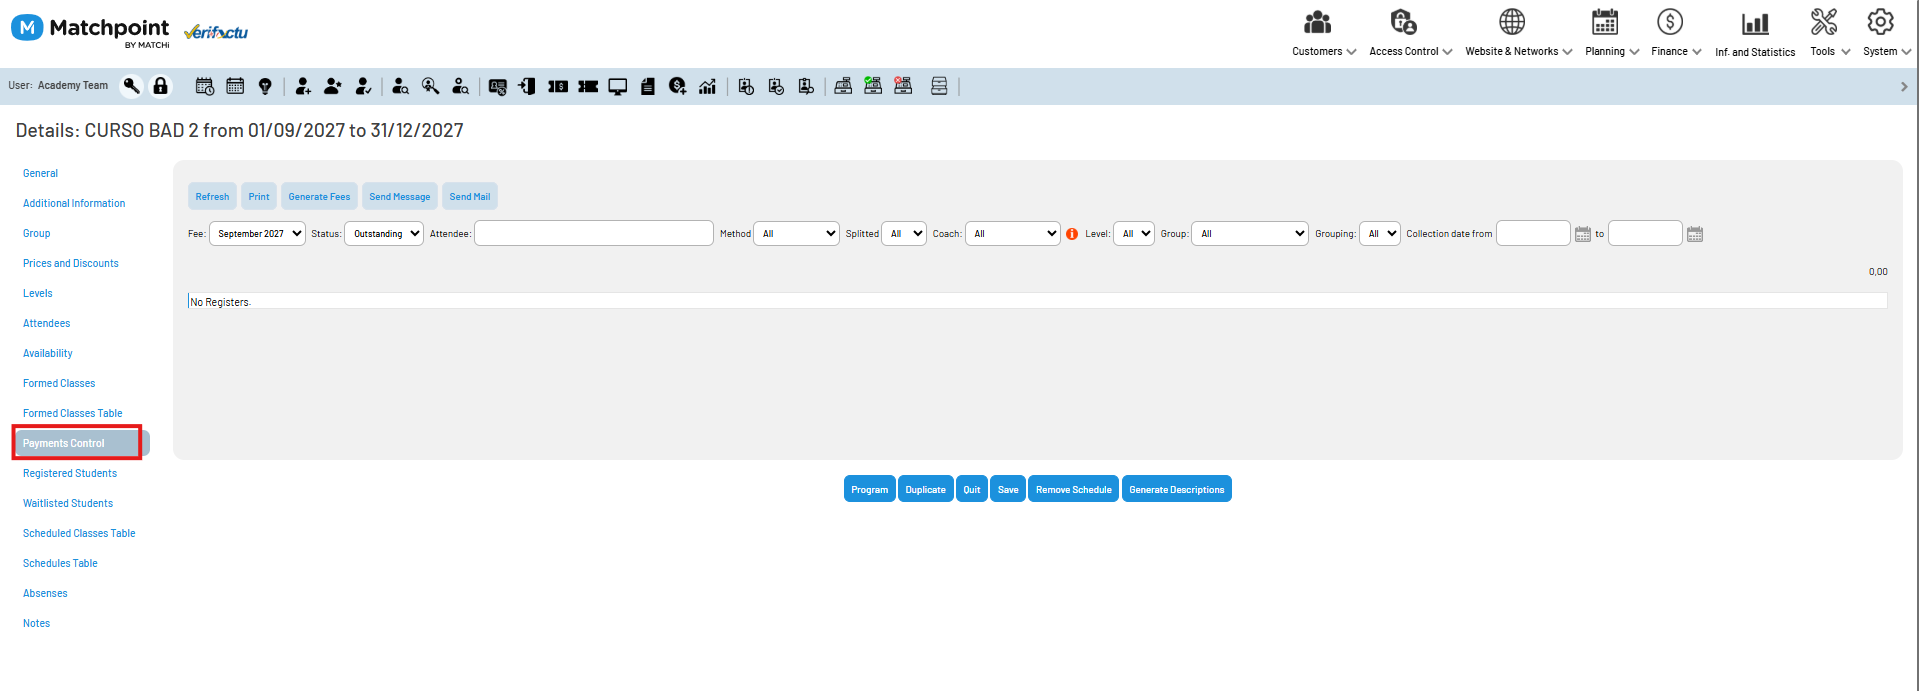This screenshot has width=1919, height=691.
Task: Click the door entry arrow icon
Action: tap(527, 86)
